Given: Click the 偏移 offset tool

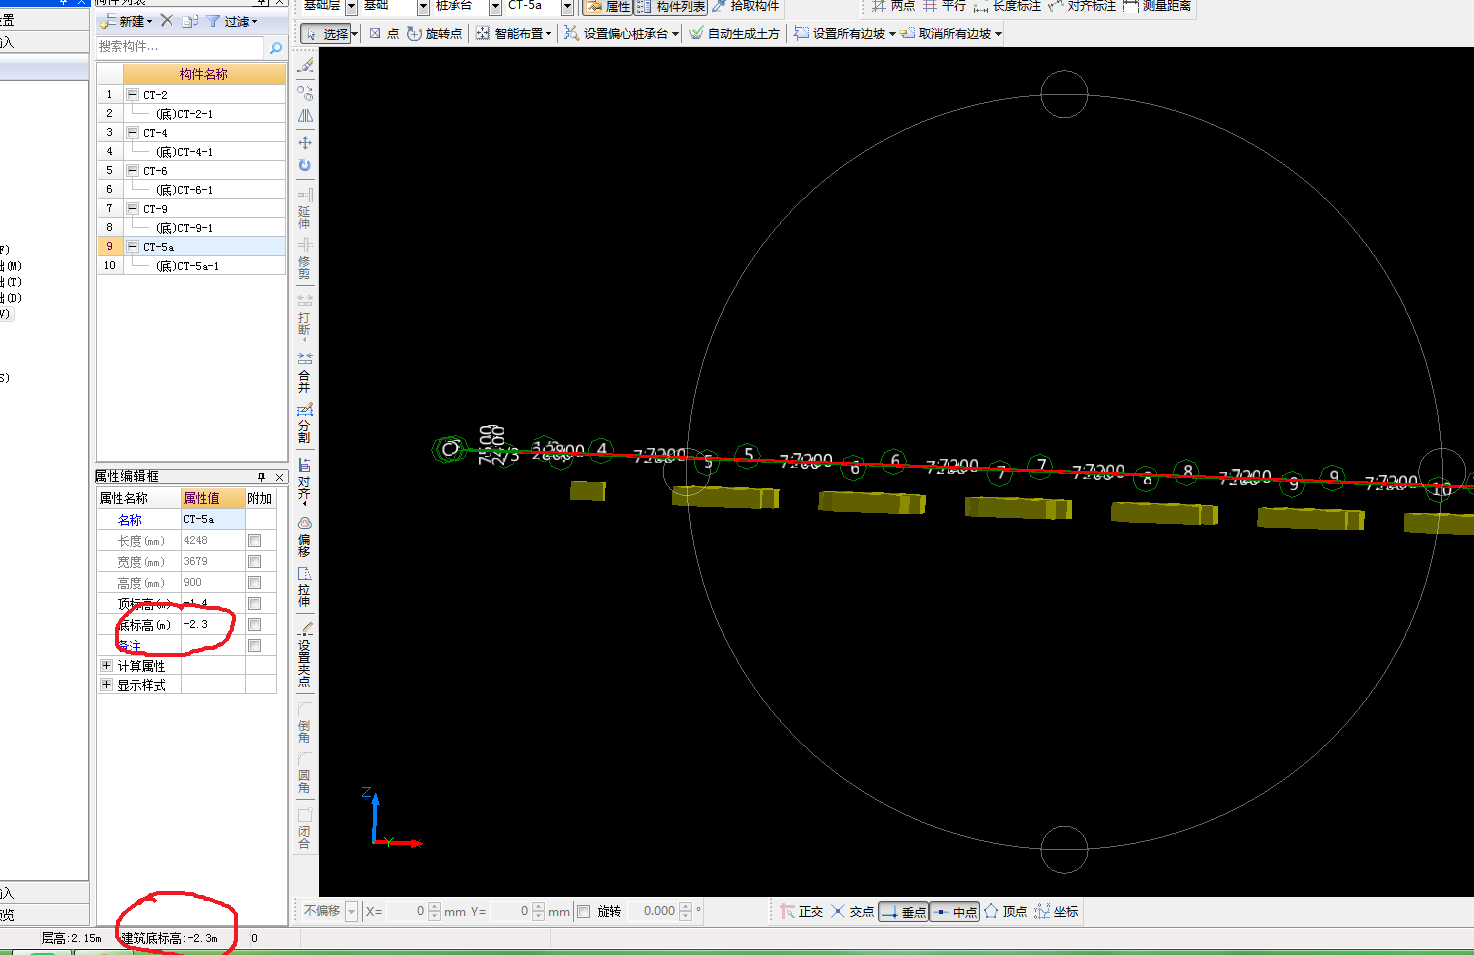Looking at the screenshot, I should tap(305, 536).
